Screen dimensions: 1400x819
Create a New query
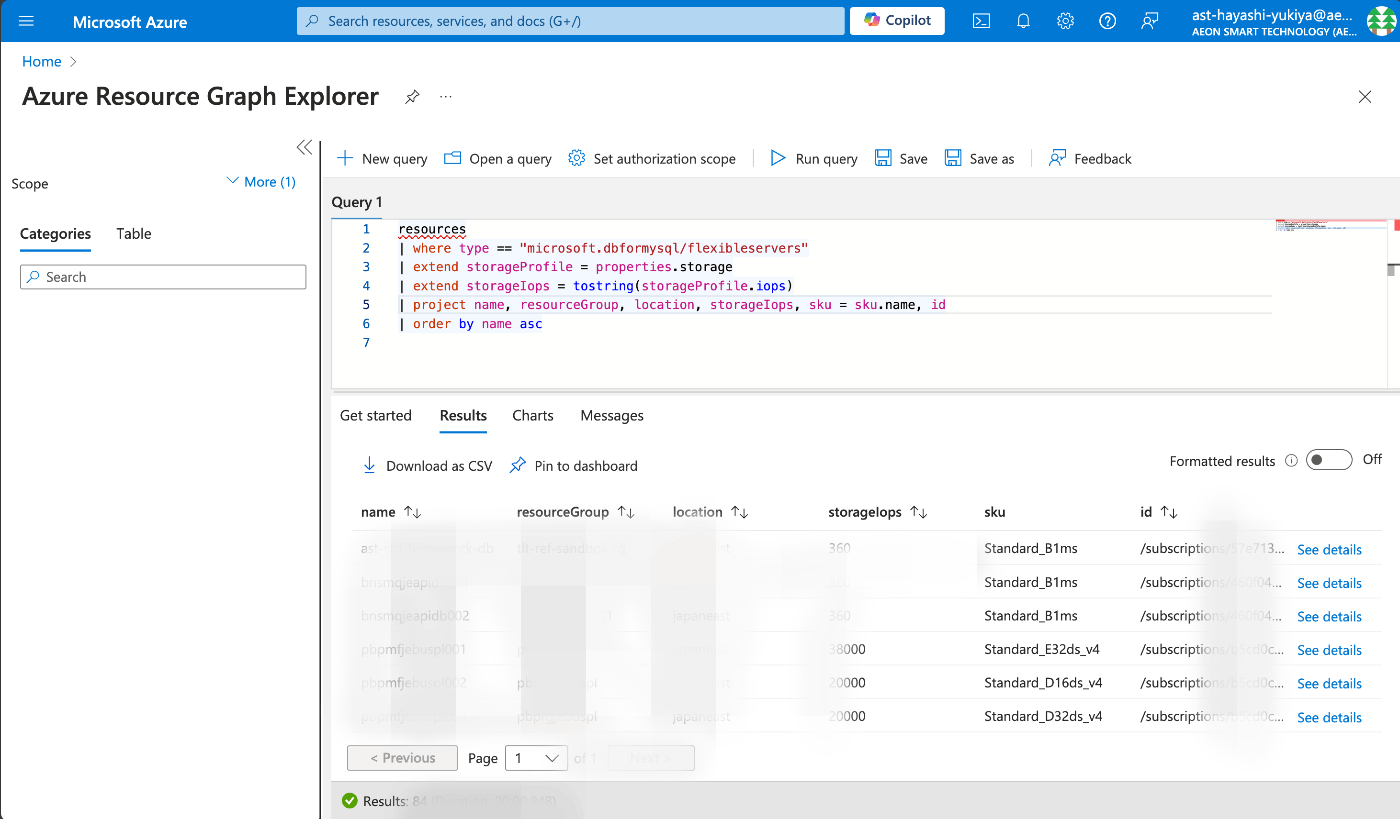pyautogui.click(x=382, y=159)
